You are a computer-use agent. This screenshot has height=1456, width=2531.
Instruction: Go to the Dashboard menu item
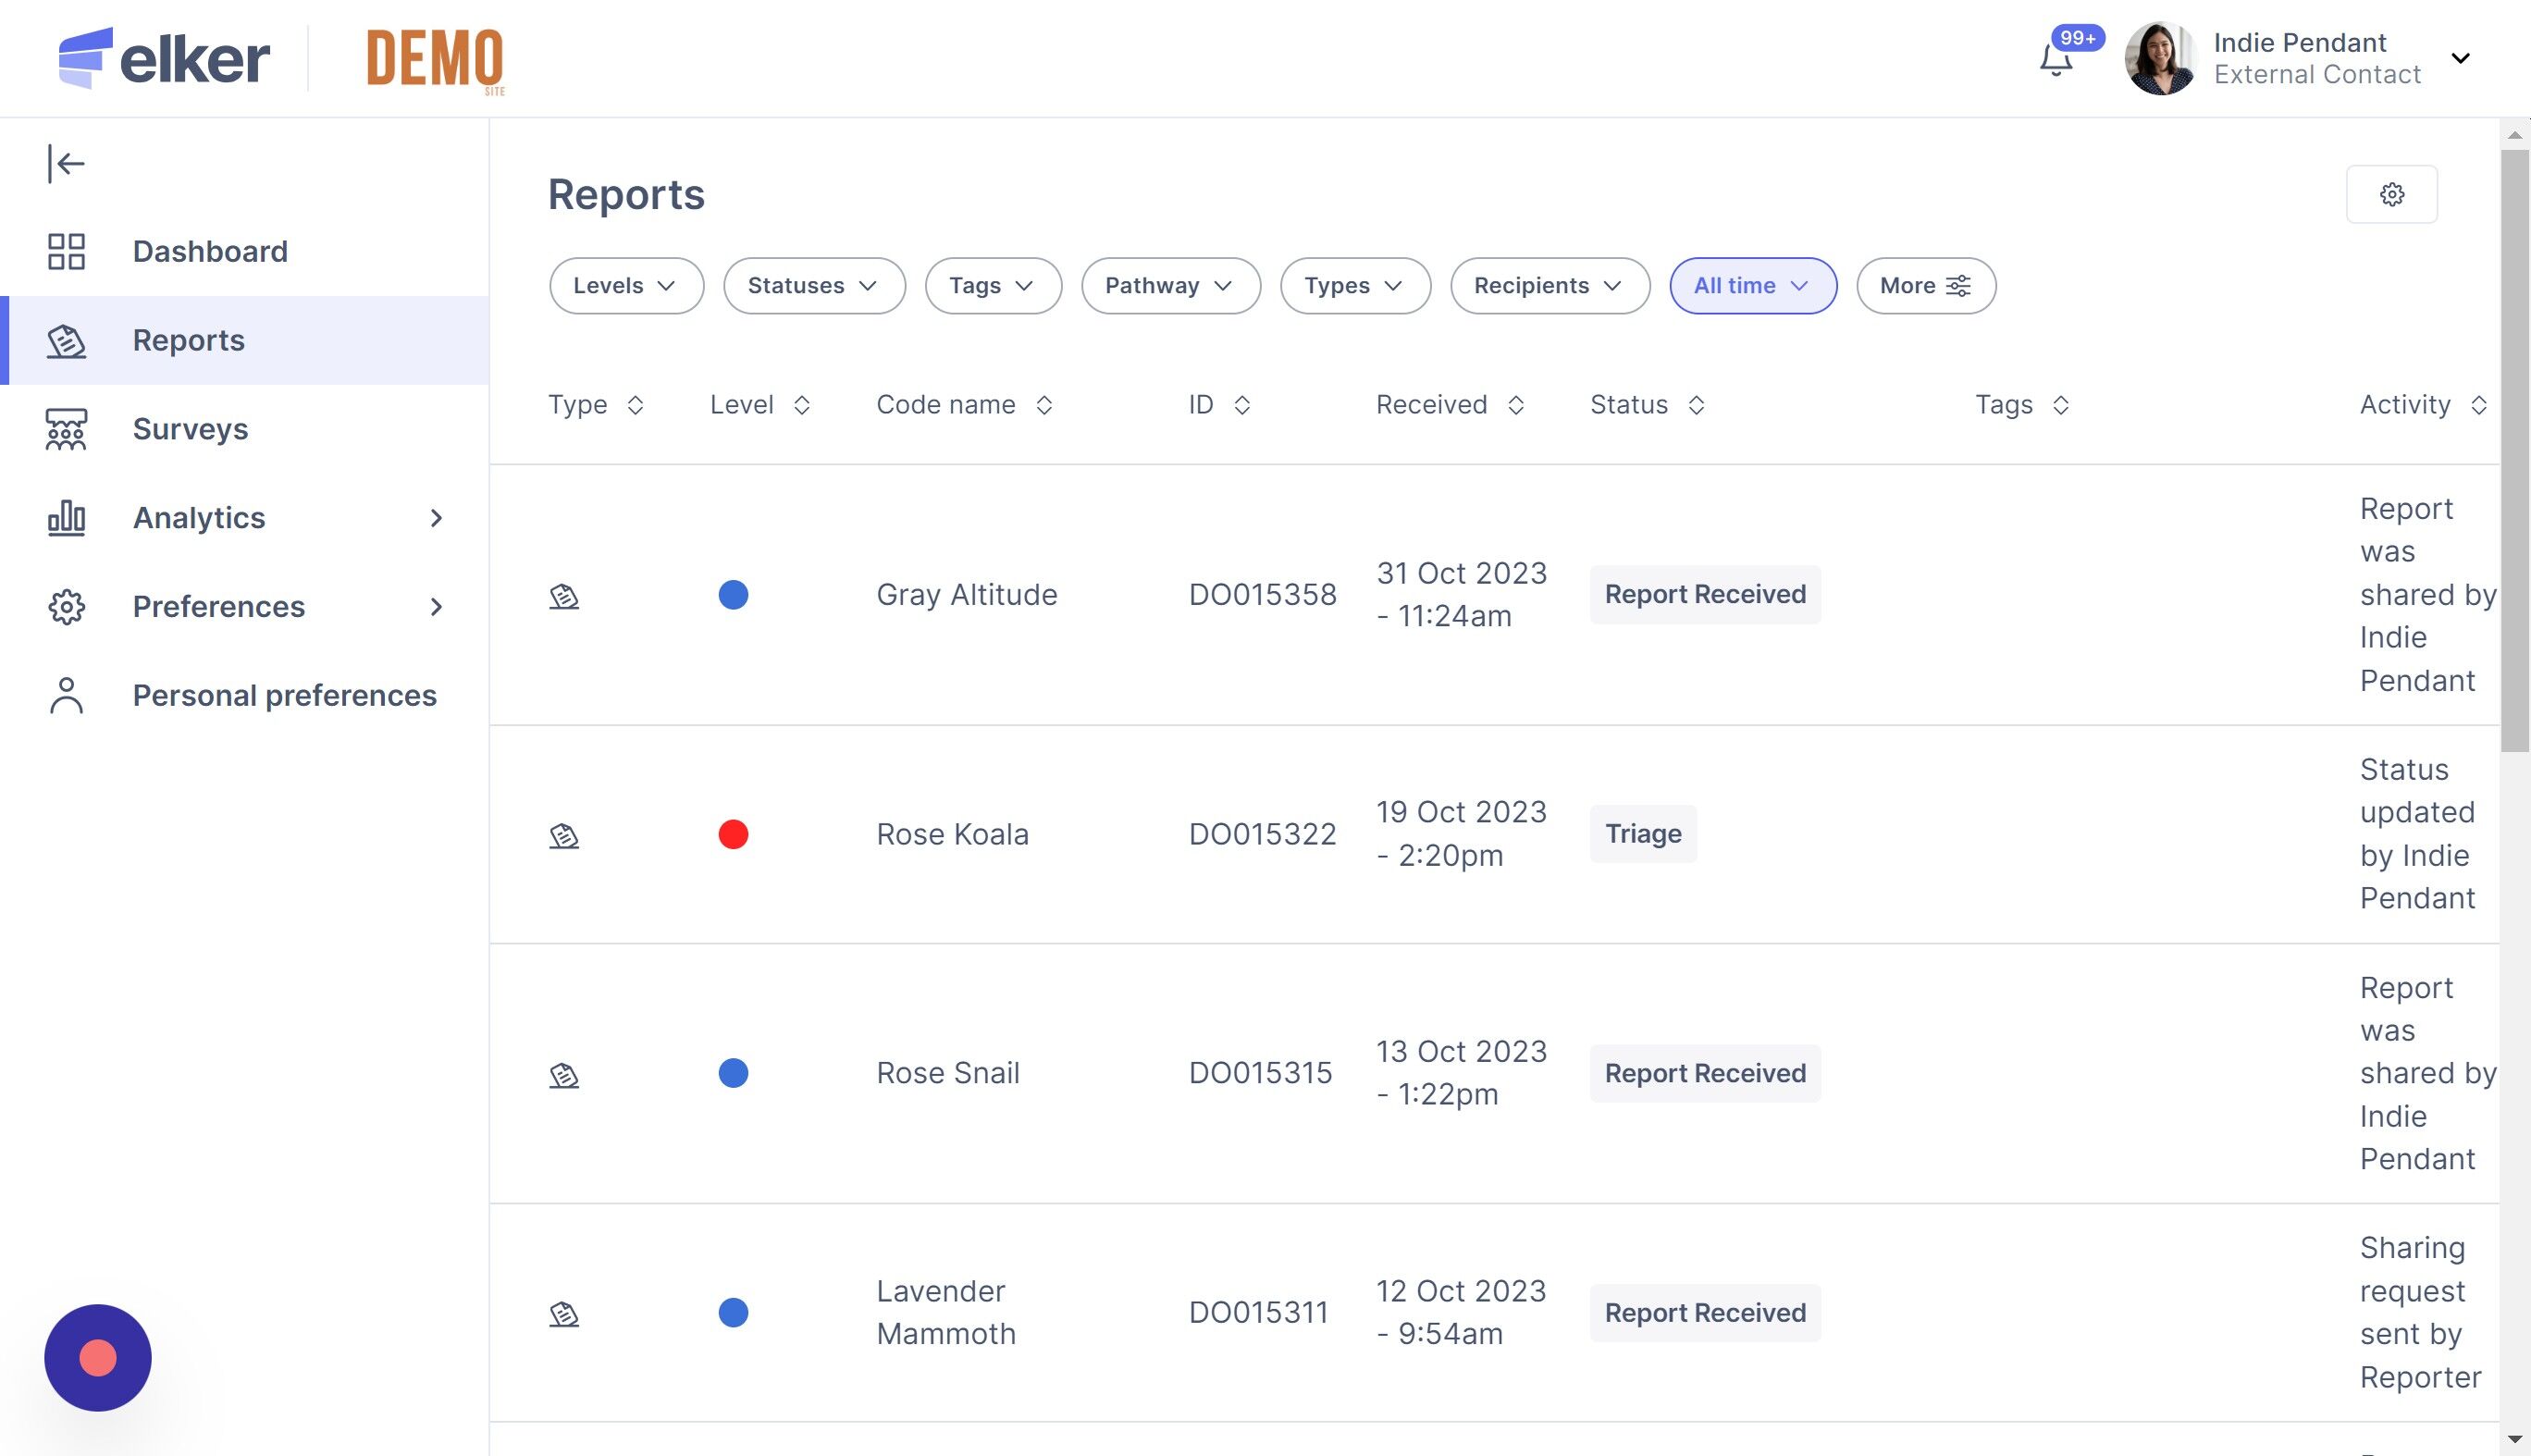[210, 251]
